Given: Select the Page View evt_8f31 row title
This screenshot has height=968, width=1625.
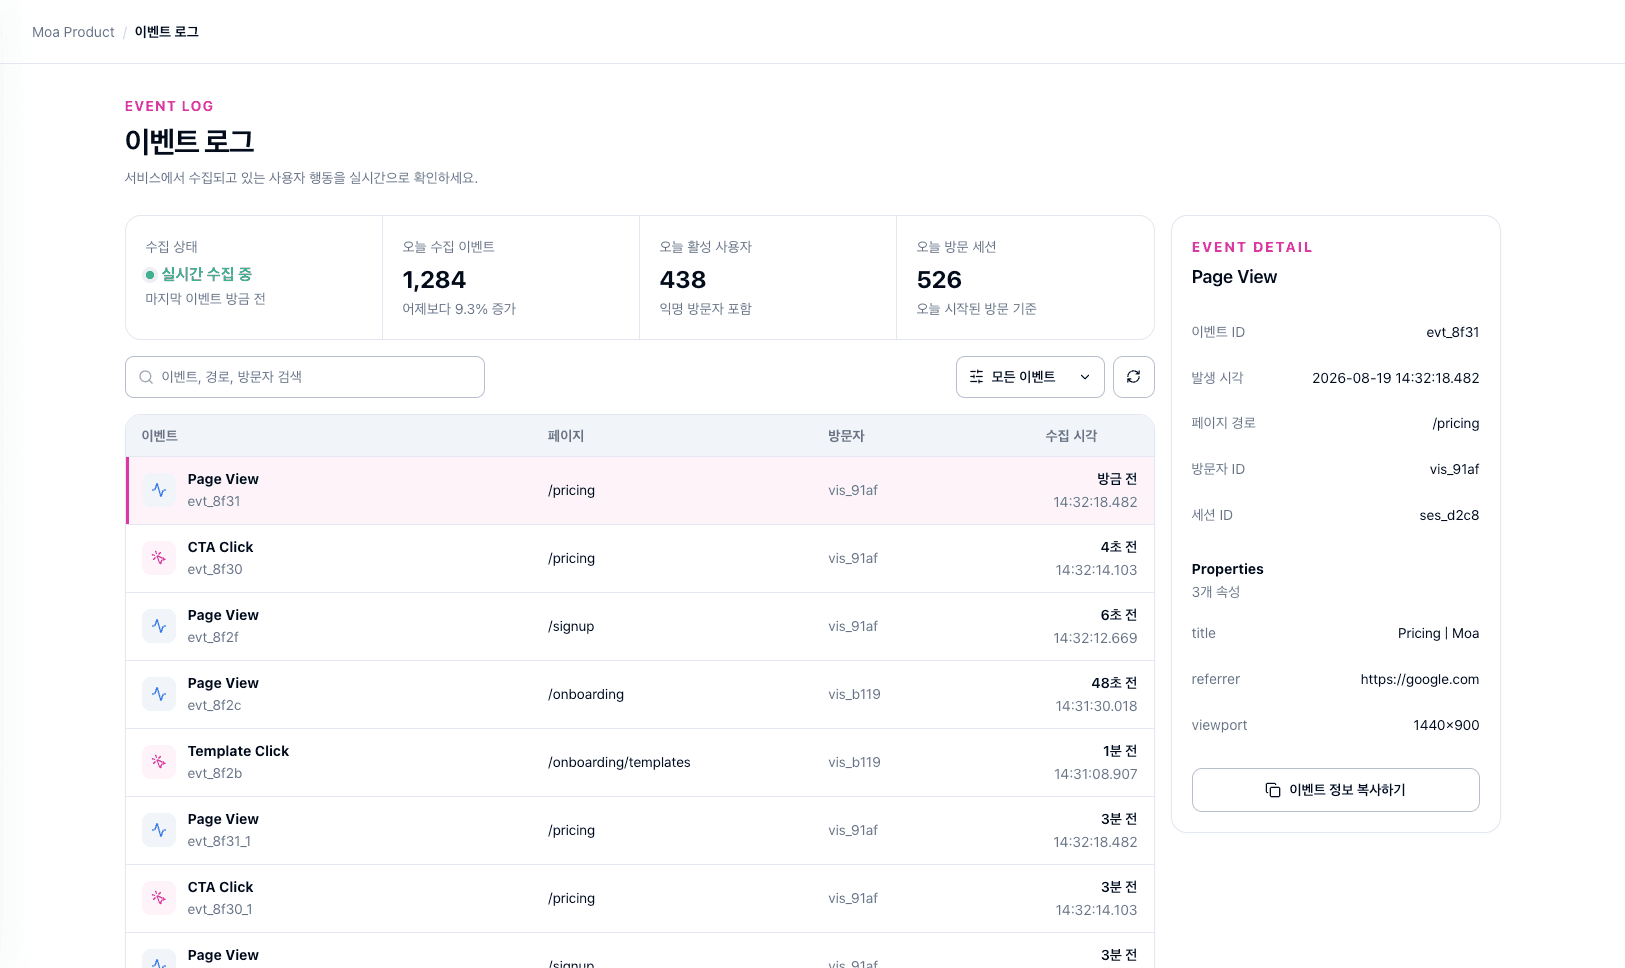Looking at the screenshot, I should (x=223, y=479).
